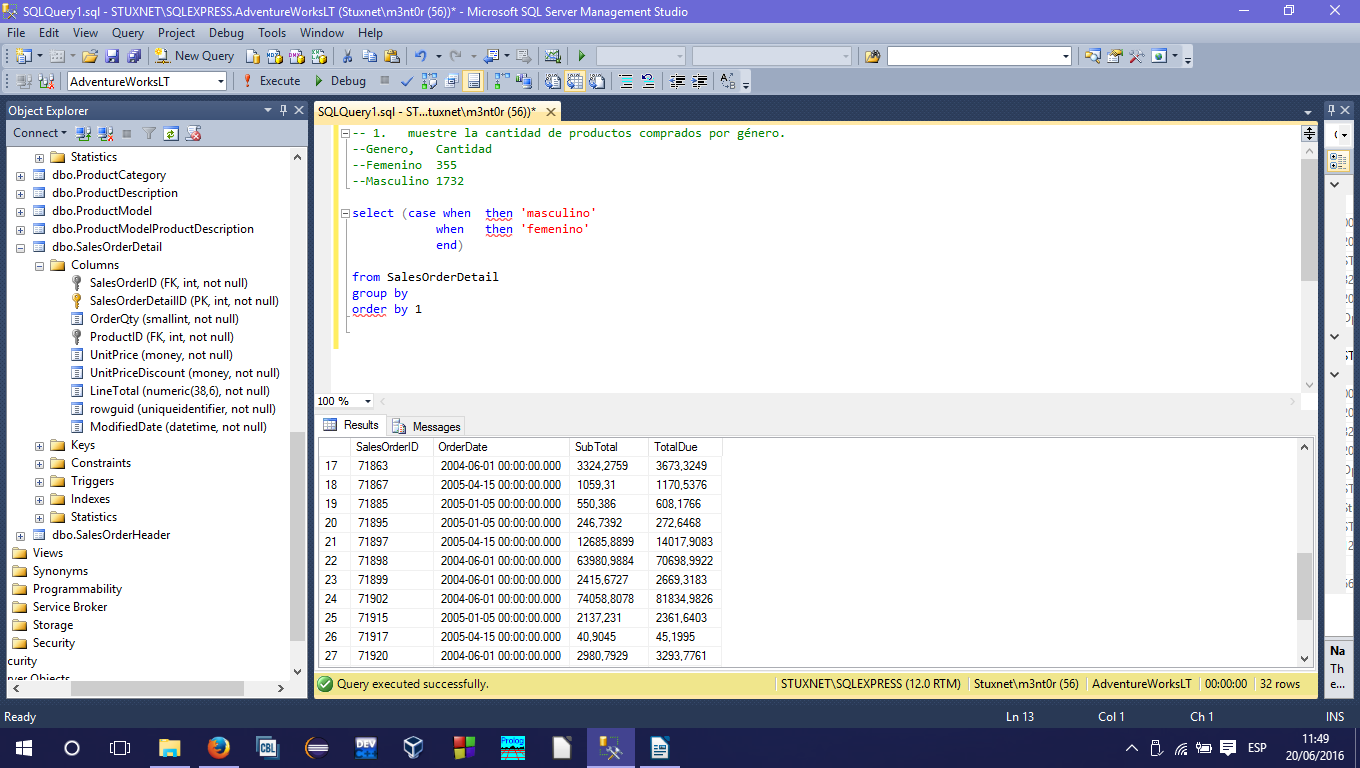Click the Analysis Services MDX Query icon
Viewport: 1360px width, 768px height.
[x=273, y=56]
